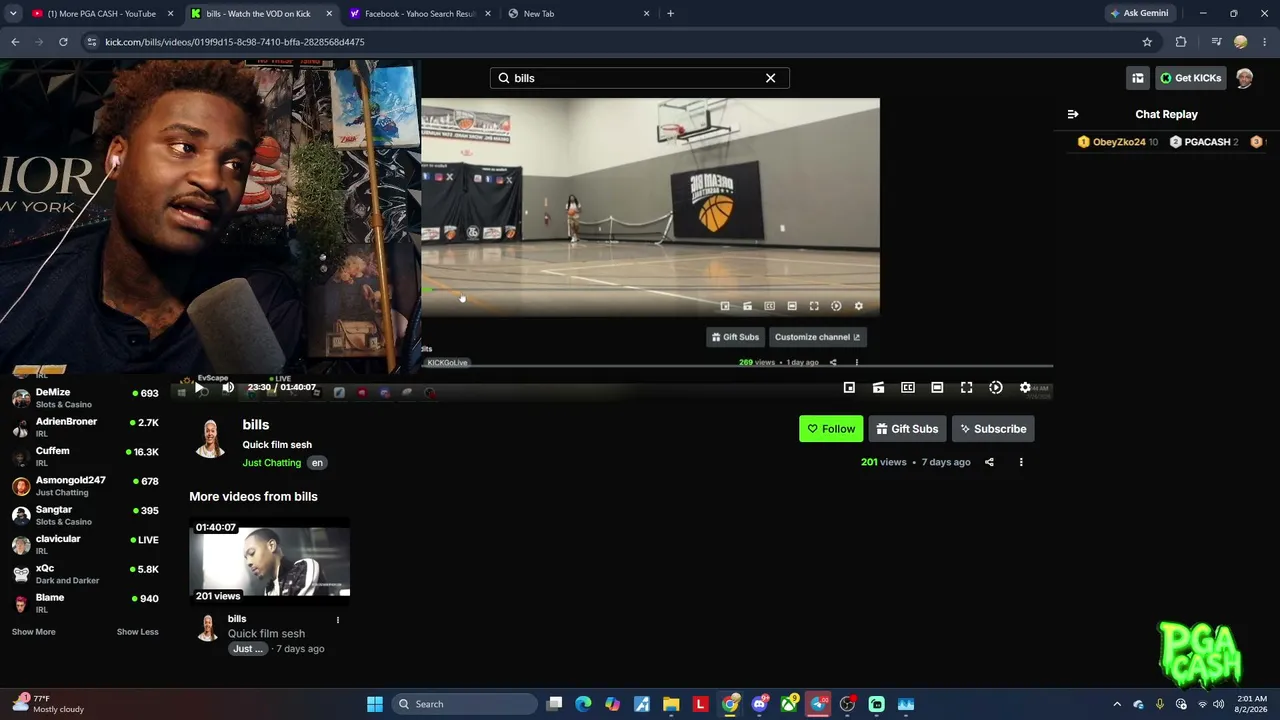Click the Ask Gemini button
1280x720 pixels.
click(x=1139, y=14)
